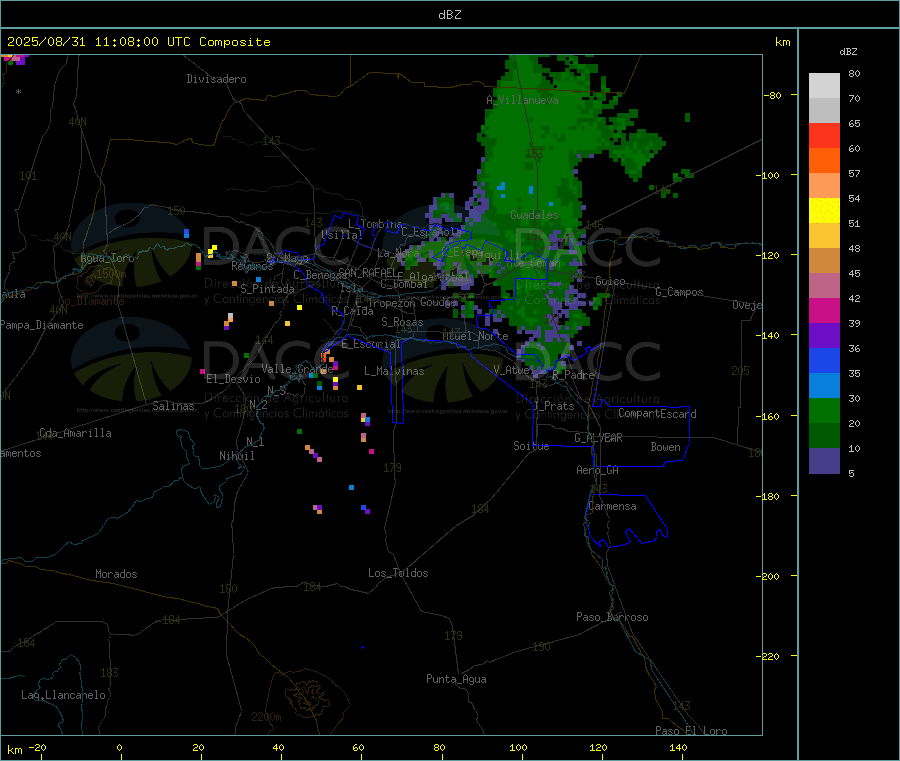The height and width of the screenshot is (761, 900).
Task: Select the "V_Atuel" map label
Action: (513, 370)
